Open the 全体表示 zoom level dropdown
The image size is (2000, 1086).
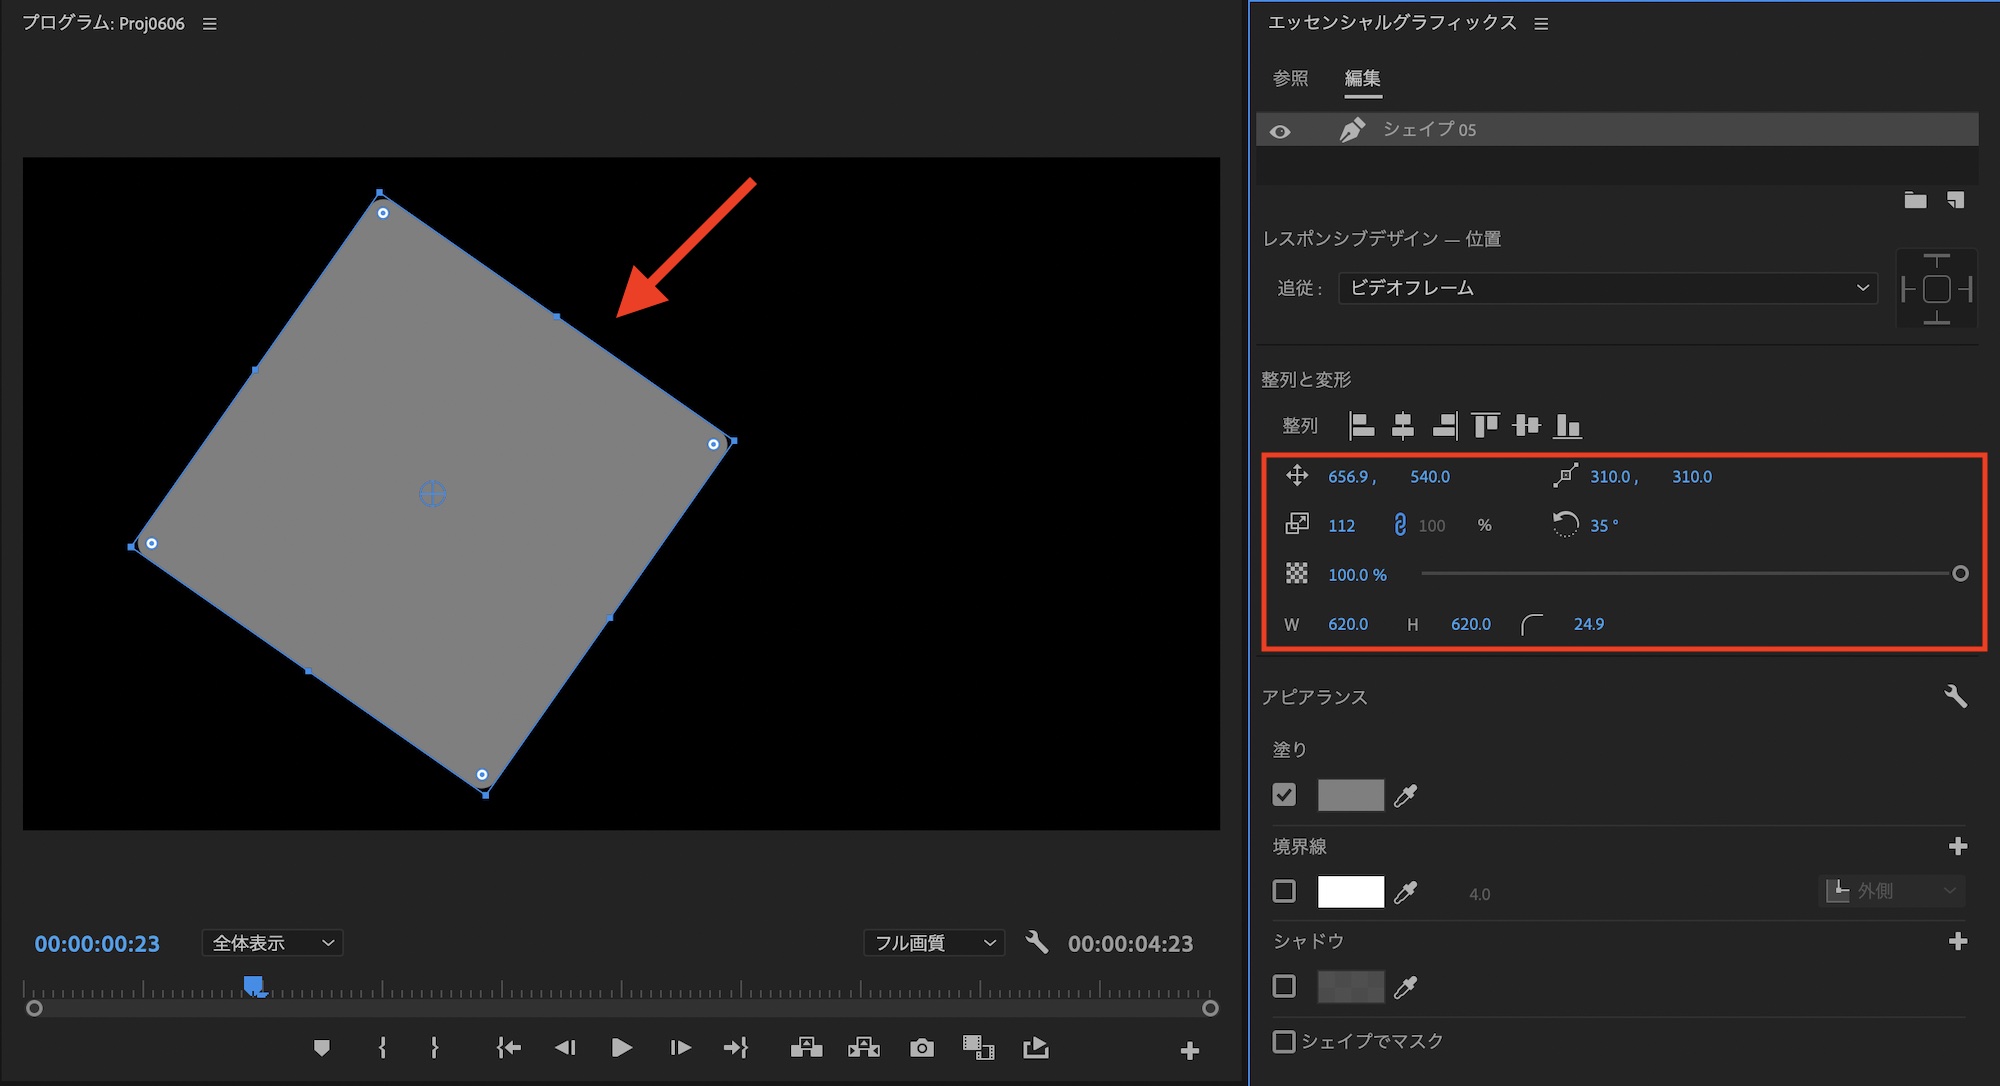[272, 943]
